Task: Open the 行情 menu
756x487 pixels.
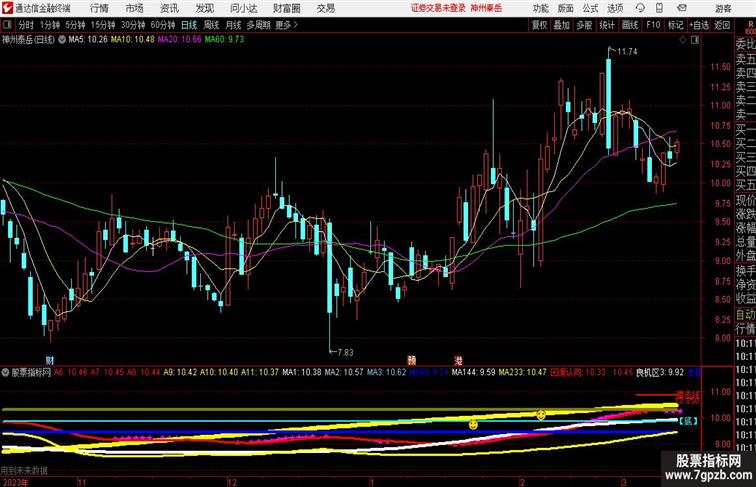Action: 99,8
